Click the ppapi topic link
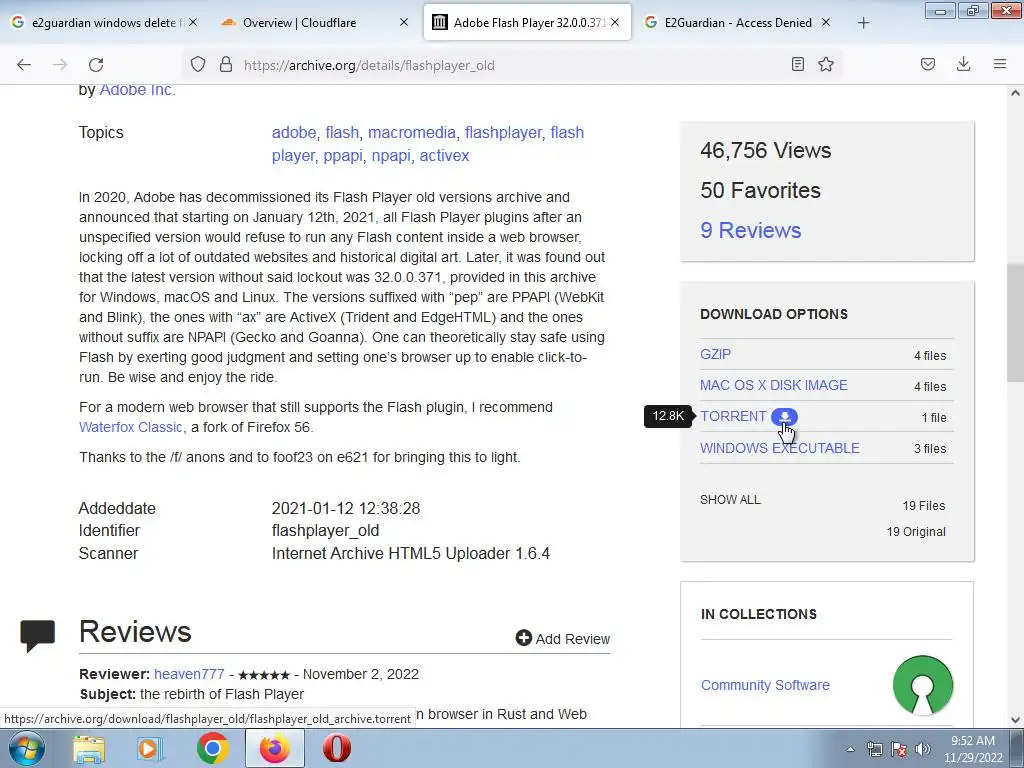Image resolution: width=1024 pixels, height=768 pixels. (x=343, y=156)
